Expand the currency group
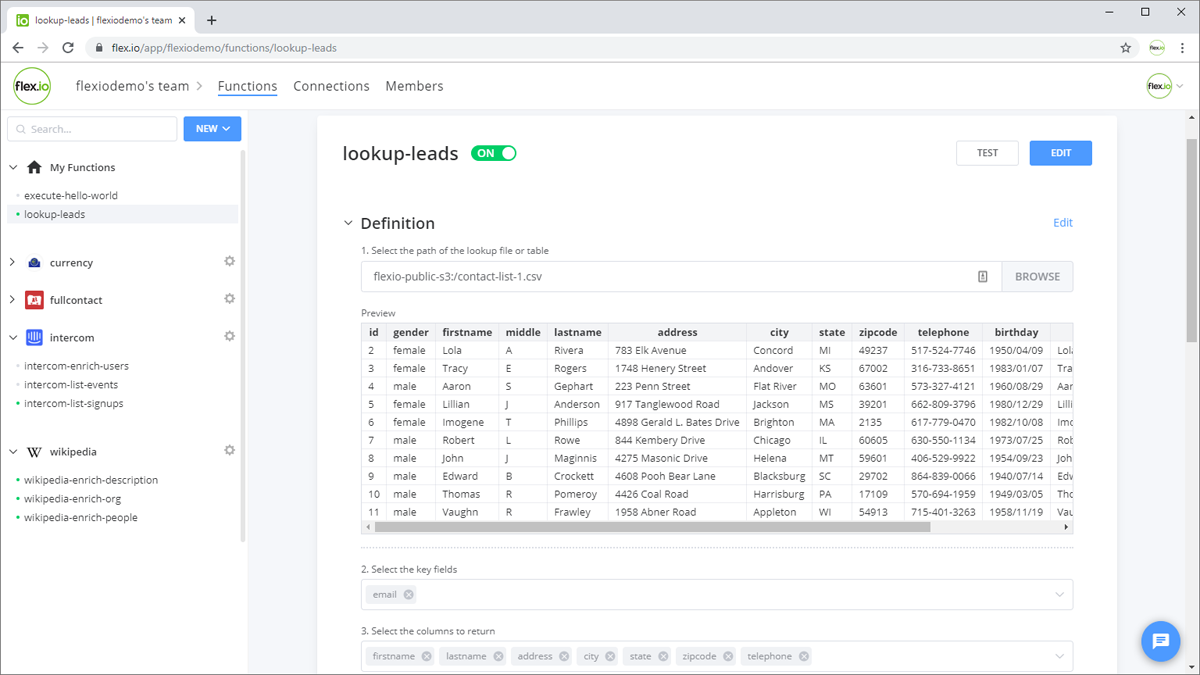1200x675 pixels. 13,262
